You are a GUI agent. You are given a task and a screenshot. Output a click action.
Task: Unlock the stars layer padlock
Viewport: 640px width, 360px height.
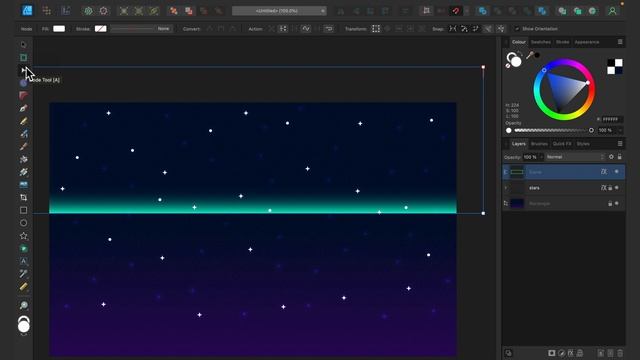coord(610,188)
